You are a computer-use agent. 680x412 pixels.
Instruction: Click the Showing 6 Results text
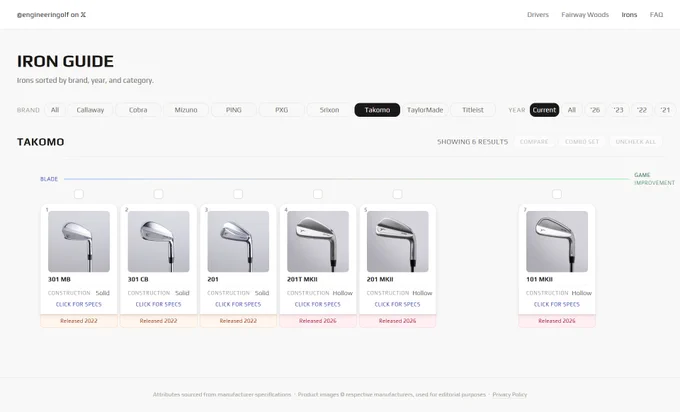[x=472, y=142]
